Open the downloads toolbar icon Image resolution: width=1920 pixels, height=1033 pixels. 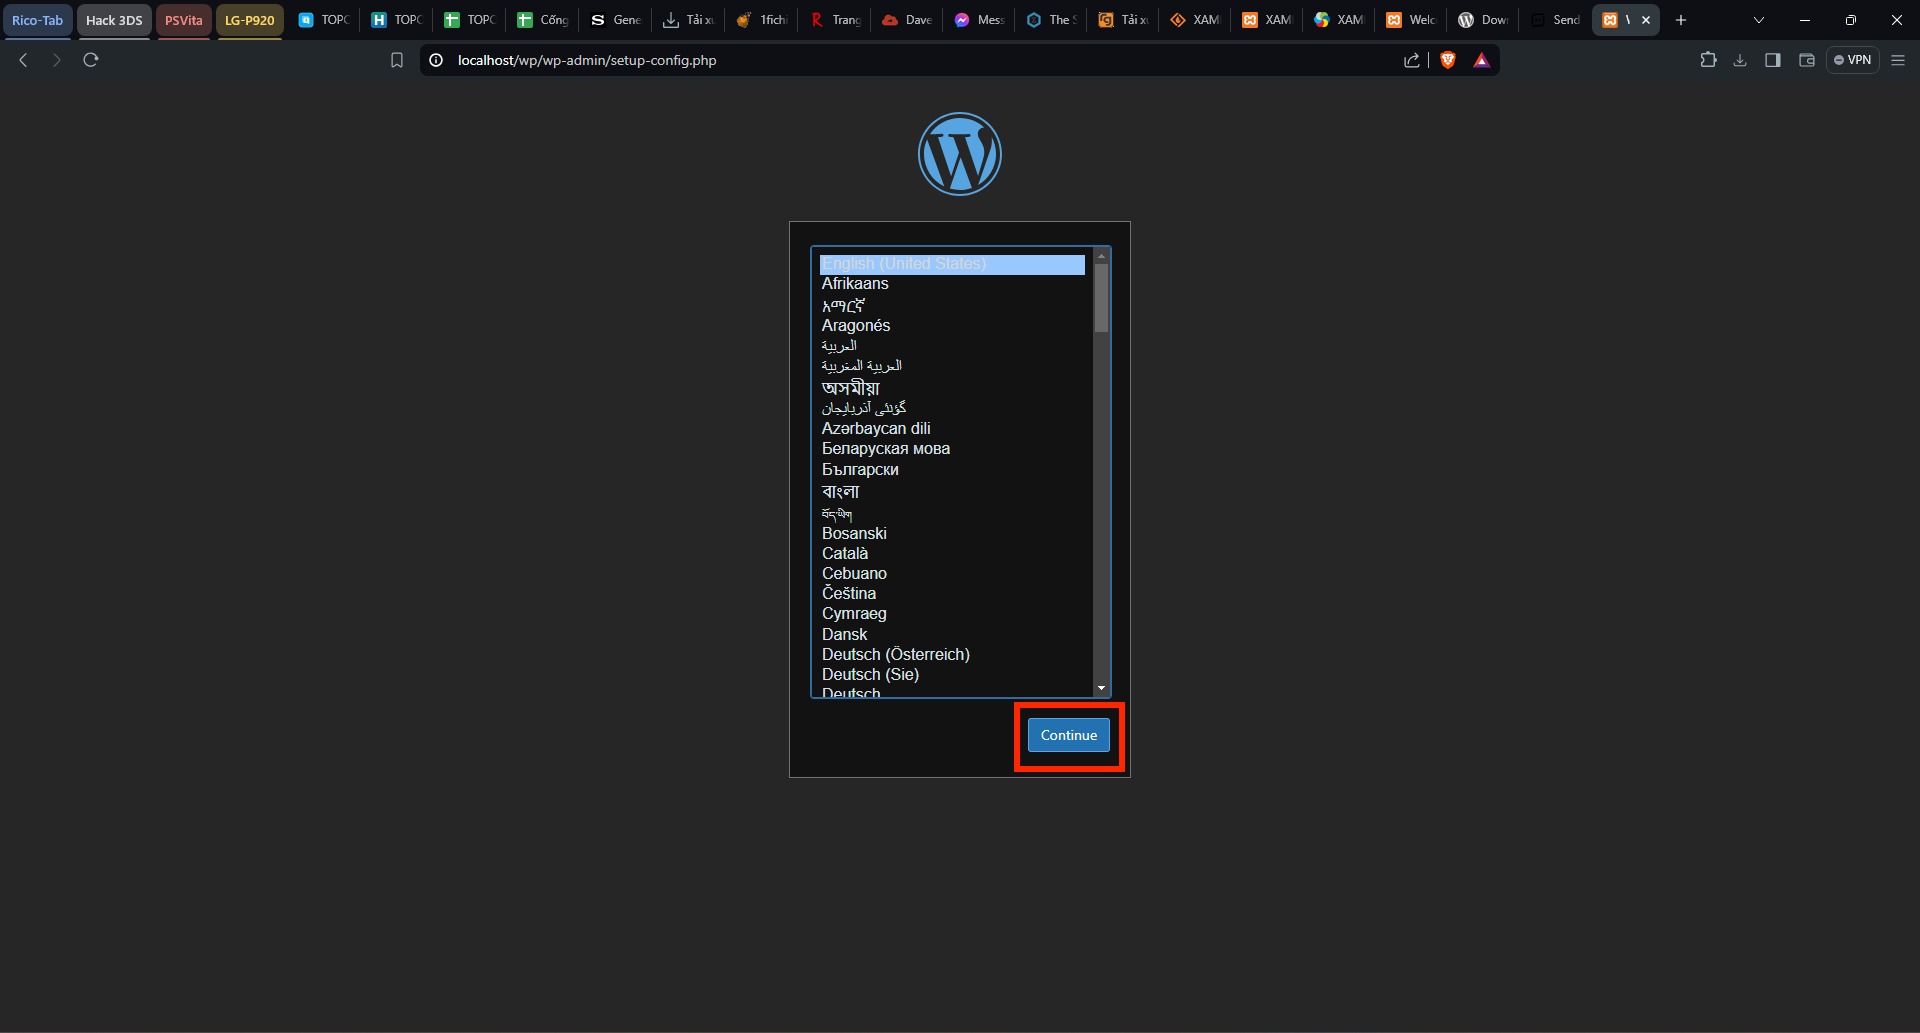point(1740,60)
